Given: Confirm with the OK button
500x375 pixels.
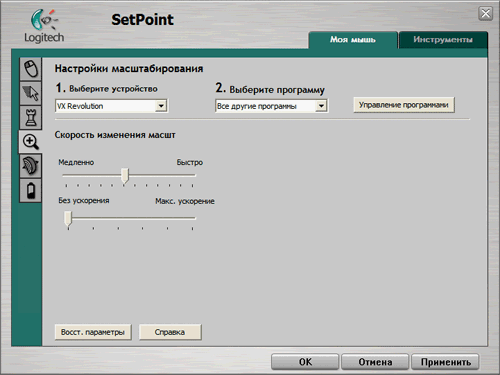Looking at the screenshot, I should click(305, 362).
